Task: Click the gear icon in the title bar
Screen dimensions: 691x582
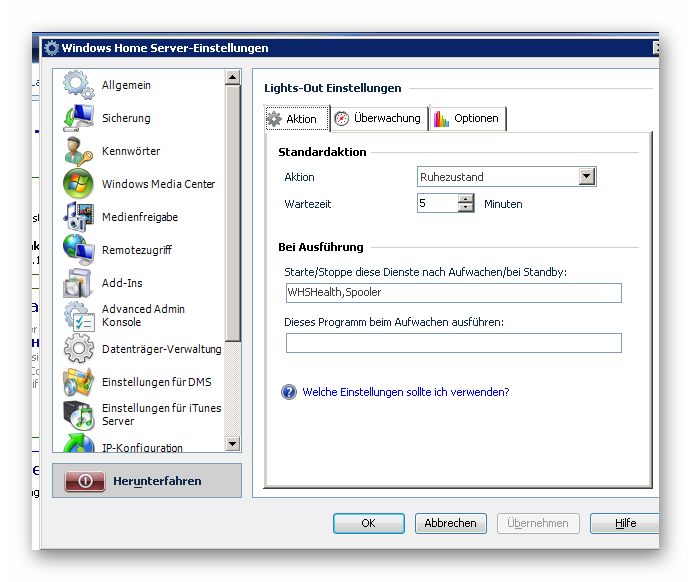Action: tap(52, 48)
